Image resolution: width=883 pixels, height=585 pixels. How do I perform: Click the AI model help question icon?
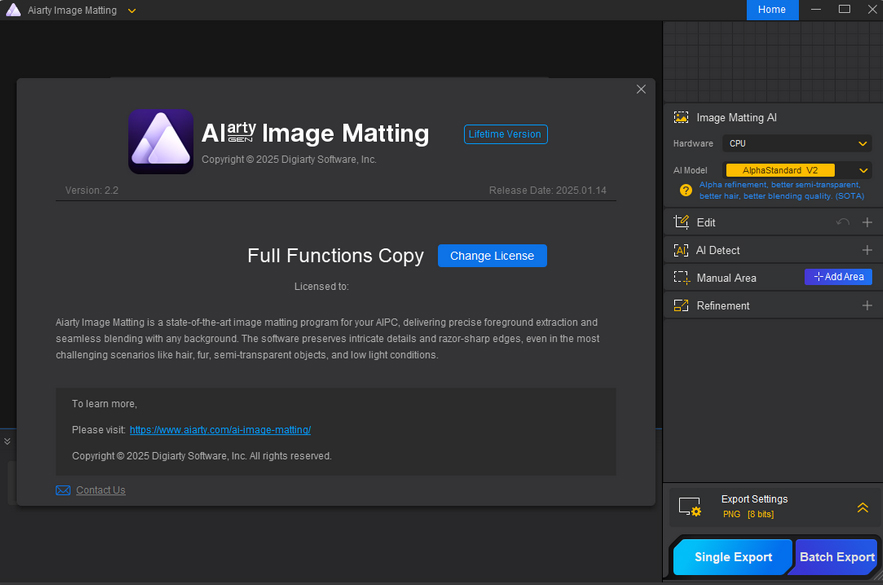(685, 190)
